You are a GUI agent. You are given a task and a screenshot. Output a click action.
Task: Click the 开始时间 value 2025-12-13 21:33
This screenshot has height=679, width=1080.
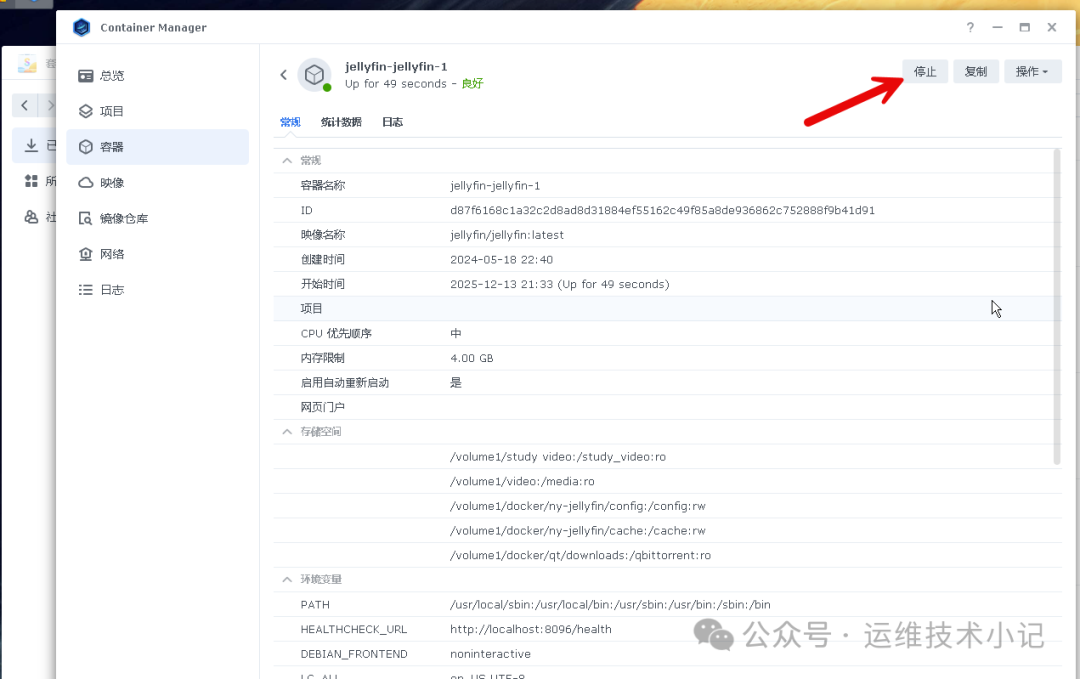tap(559, 284)
